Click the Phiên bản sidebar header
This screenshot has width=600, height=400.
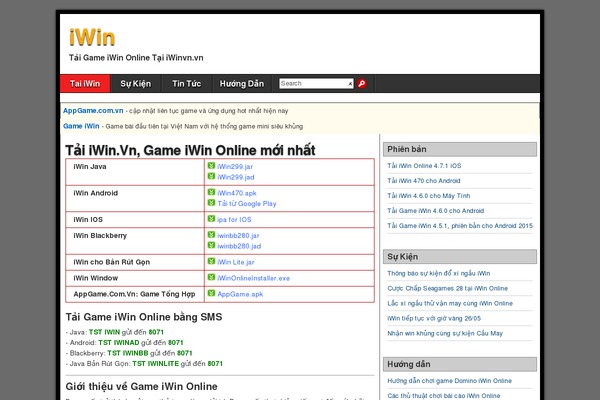[x=460, y=149]
